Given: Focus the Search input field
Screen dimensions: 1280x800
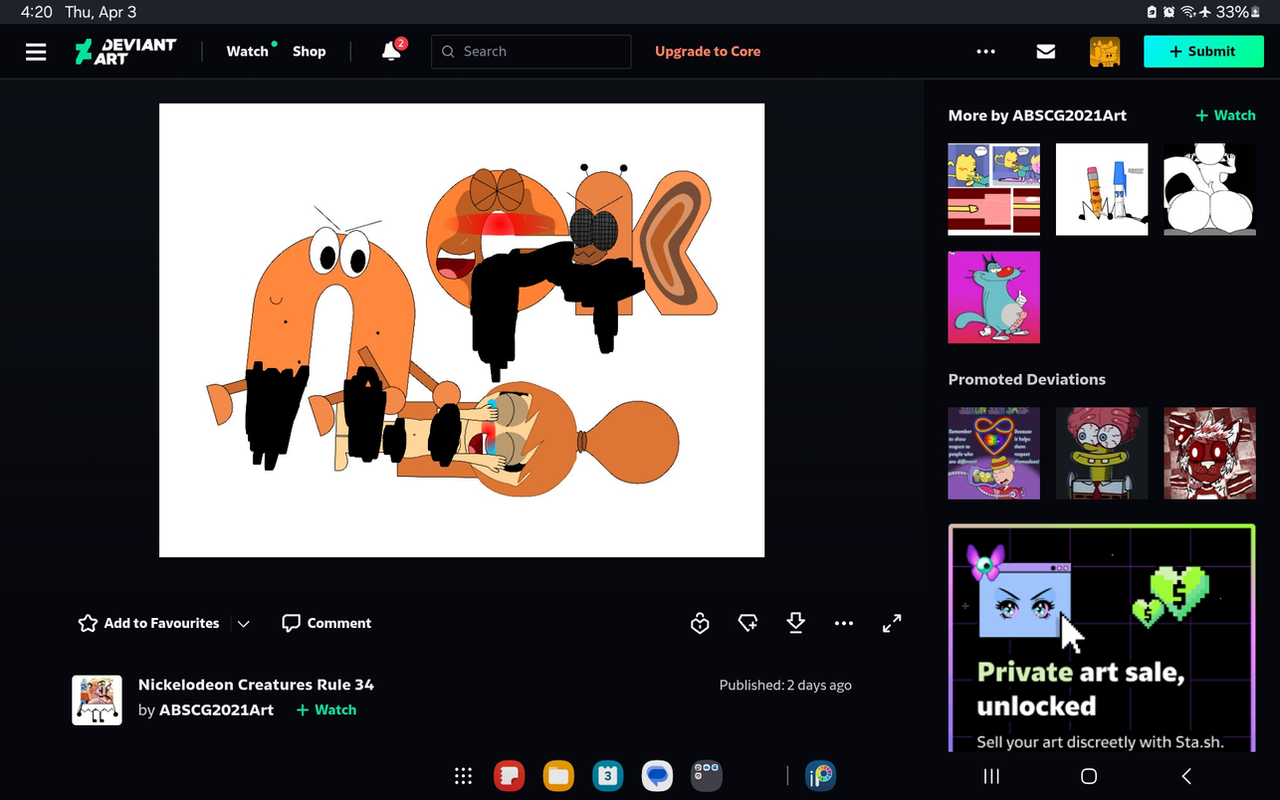Looking at the screenshot, I should click(x=531, y=52).
